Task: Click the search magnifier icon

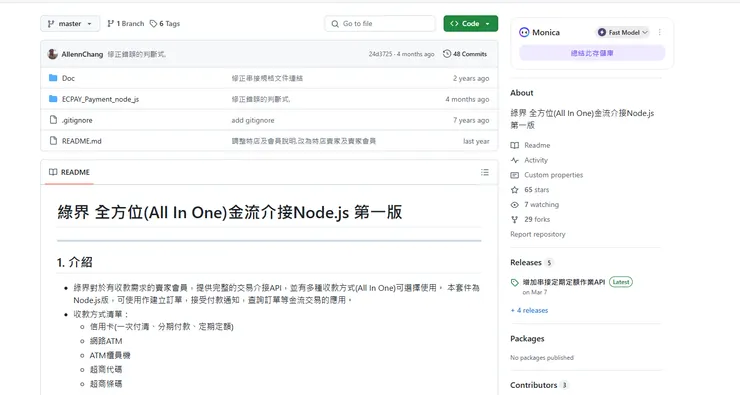Action: coord(335,24)
